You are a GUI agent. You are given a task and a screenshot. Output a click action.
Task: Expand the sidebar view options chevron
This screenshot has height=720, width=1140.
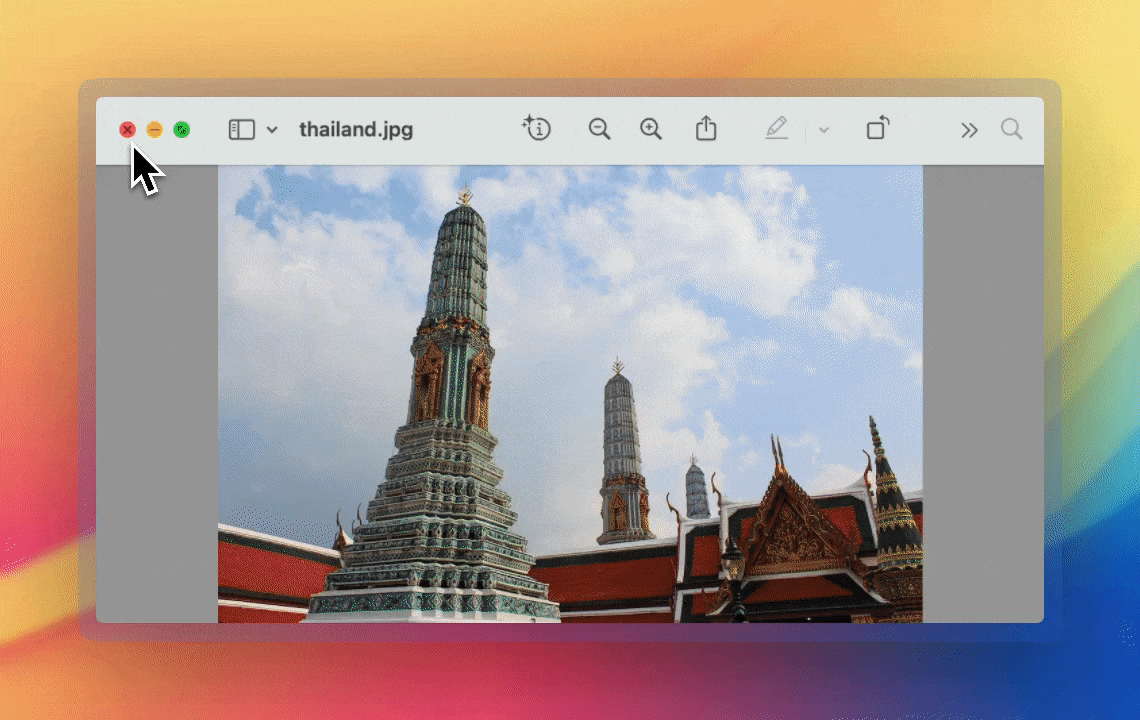click(272, 130)
